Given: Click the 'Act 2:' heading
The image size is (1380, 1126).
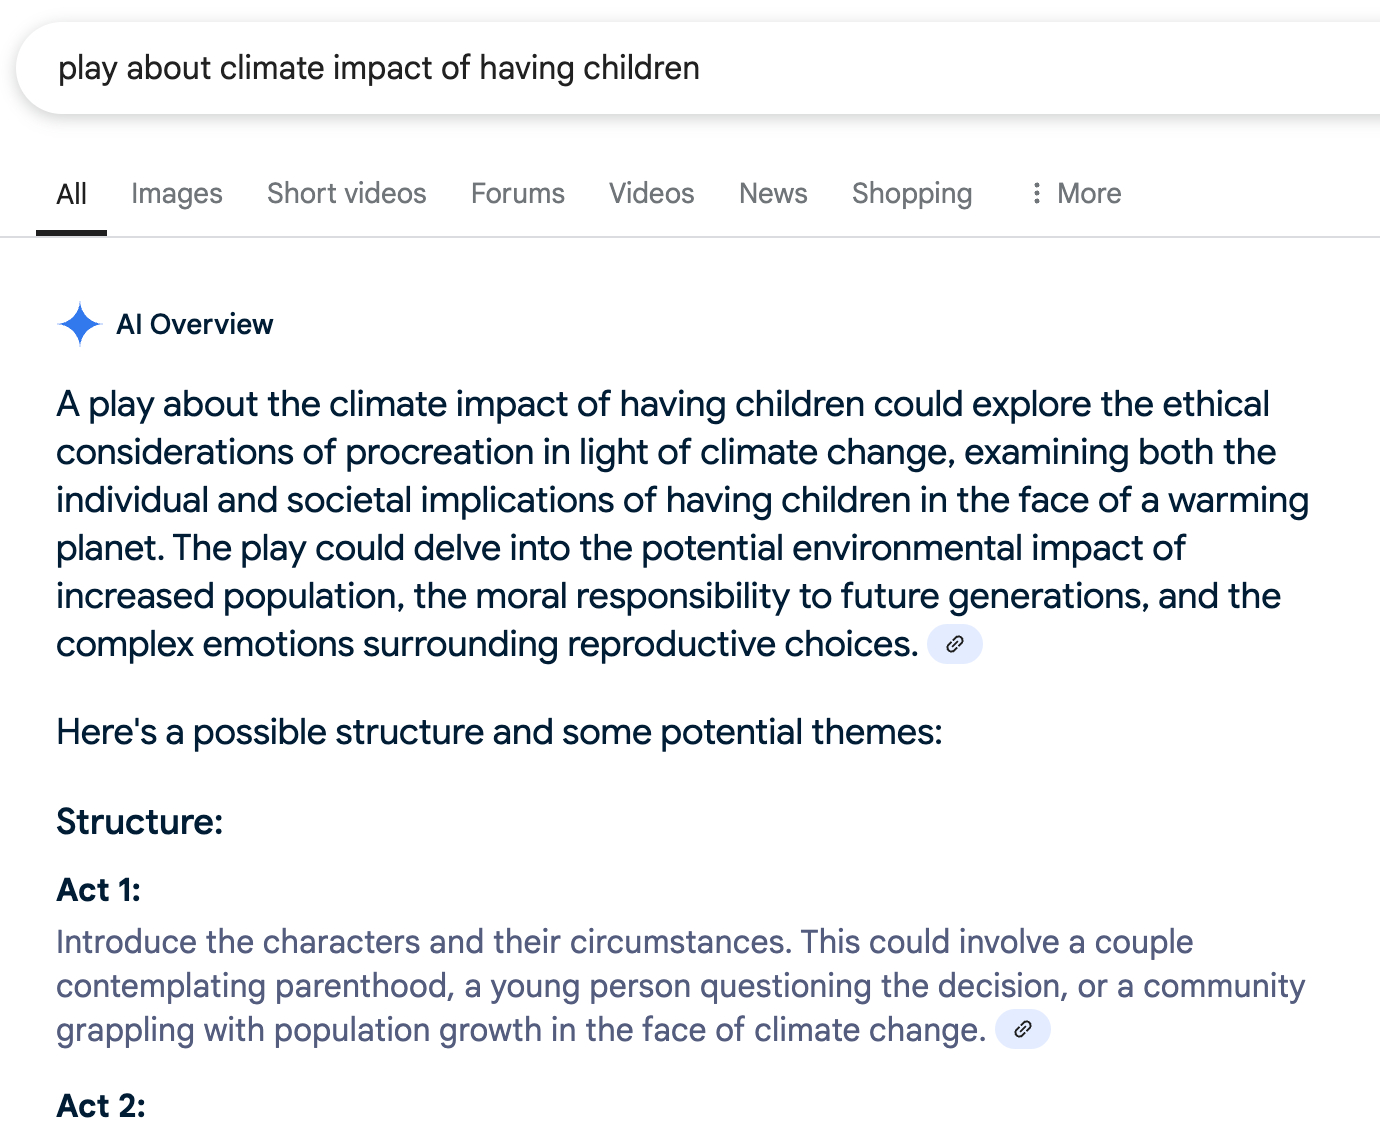Looking at the screenshot, I should [100, 1105].
